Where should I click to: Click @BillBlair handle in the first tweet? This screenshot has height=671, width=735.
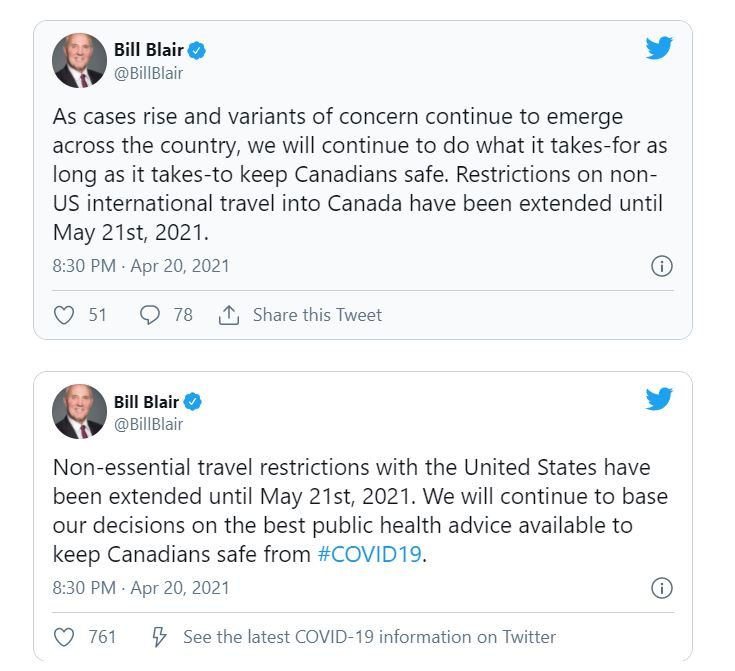(149, 74)
